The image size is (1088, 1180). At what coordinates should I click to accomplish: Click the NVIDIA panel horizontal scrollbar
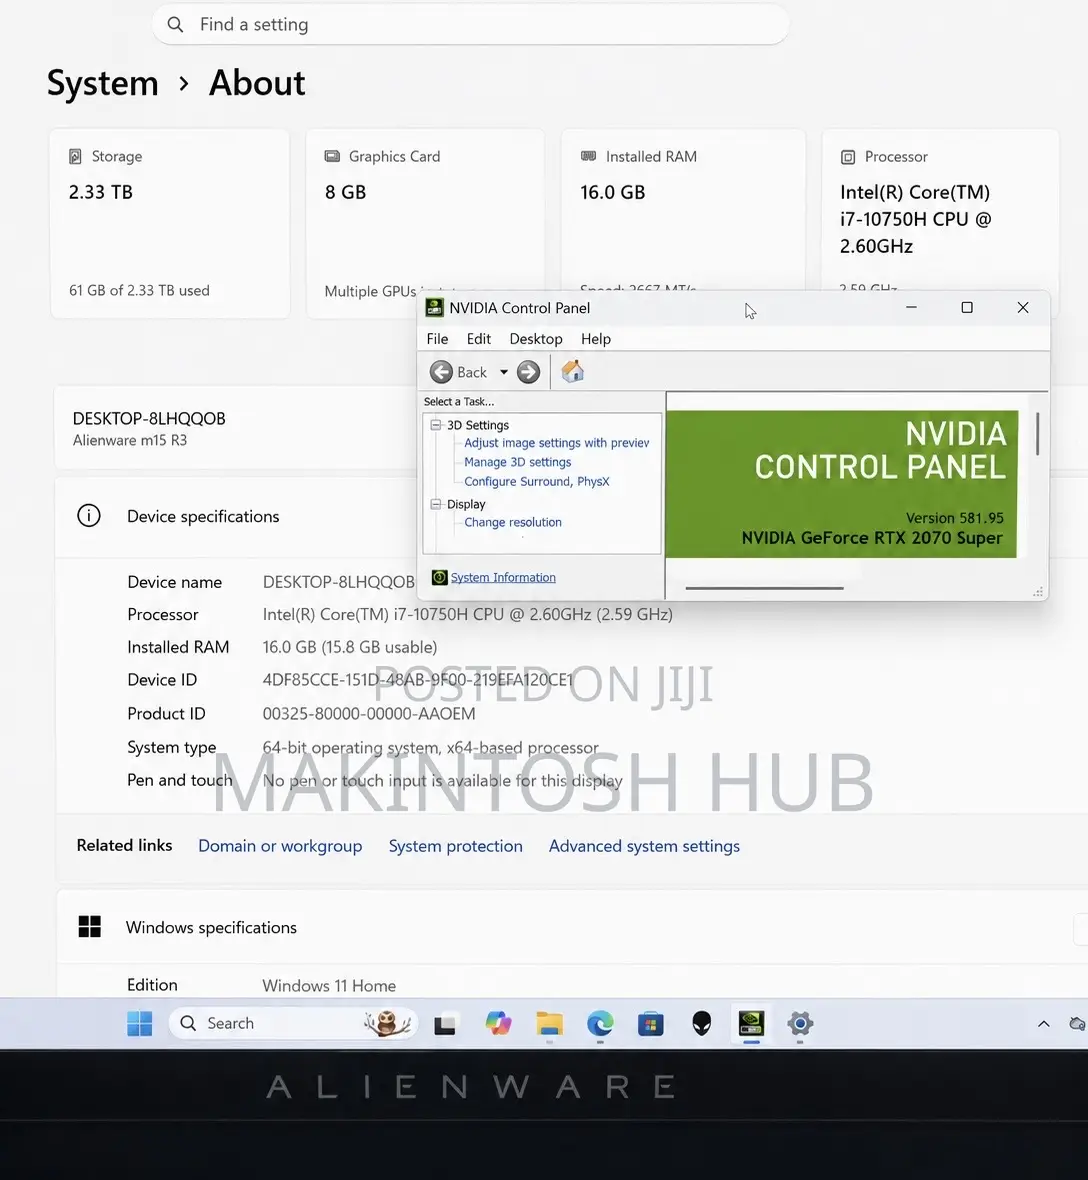click(x=764, y=588)
